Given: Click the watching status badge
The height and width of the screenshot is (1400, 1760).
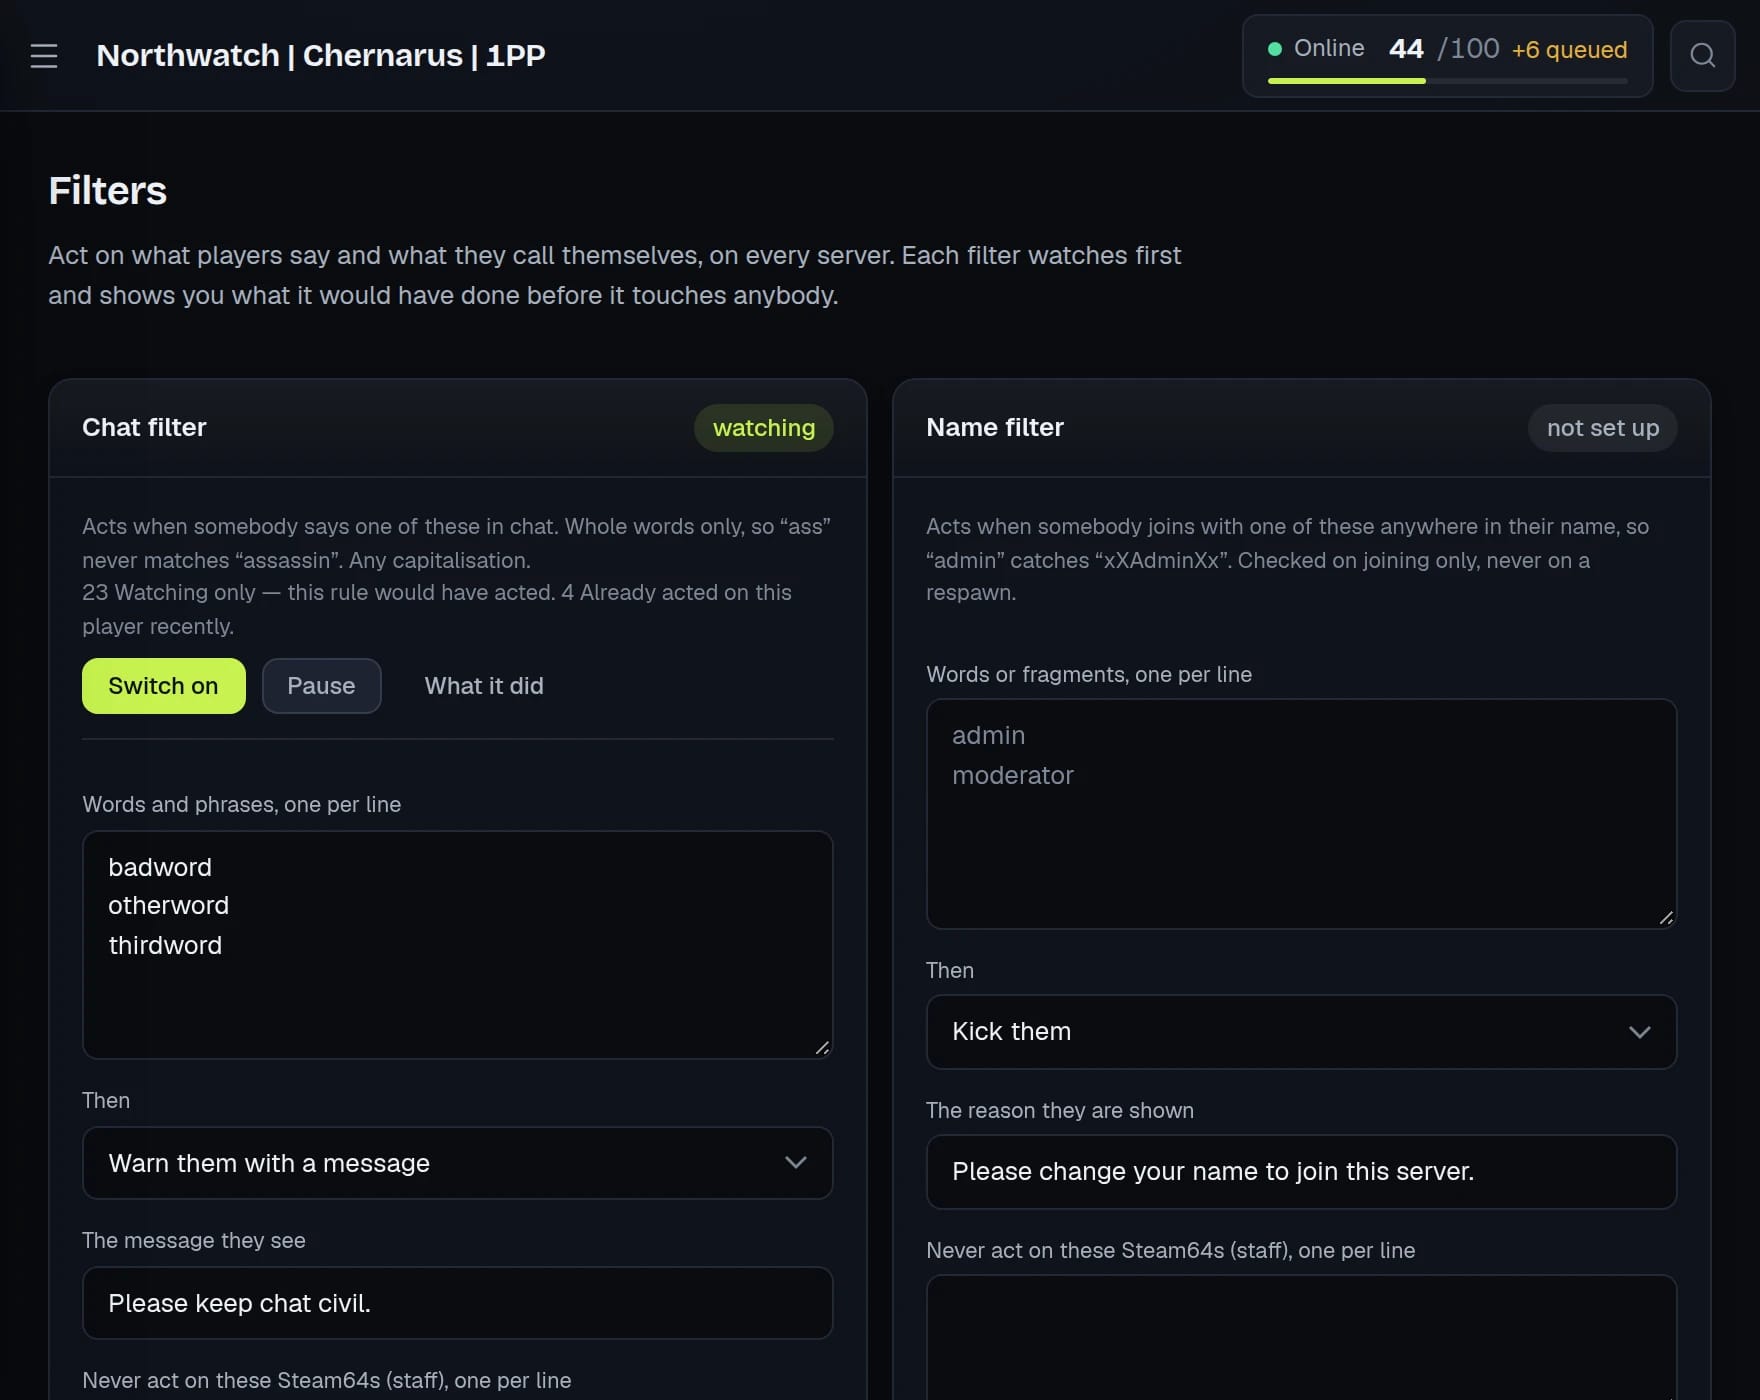Looking at the screenshot, I should (x=764, y=428).
